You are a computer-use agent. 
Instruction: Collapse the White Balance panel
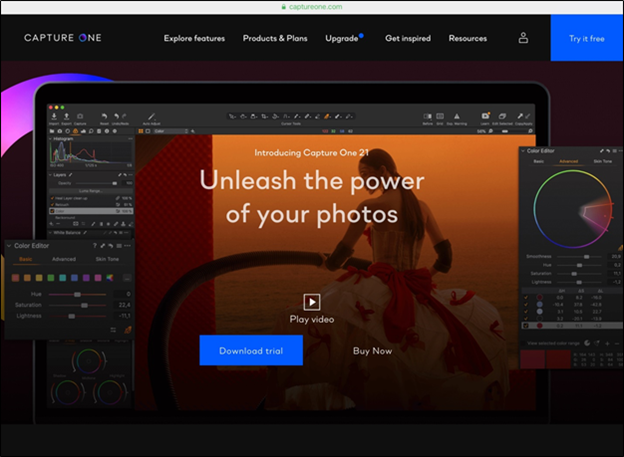[x=50, y=232]
